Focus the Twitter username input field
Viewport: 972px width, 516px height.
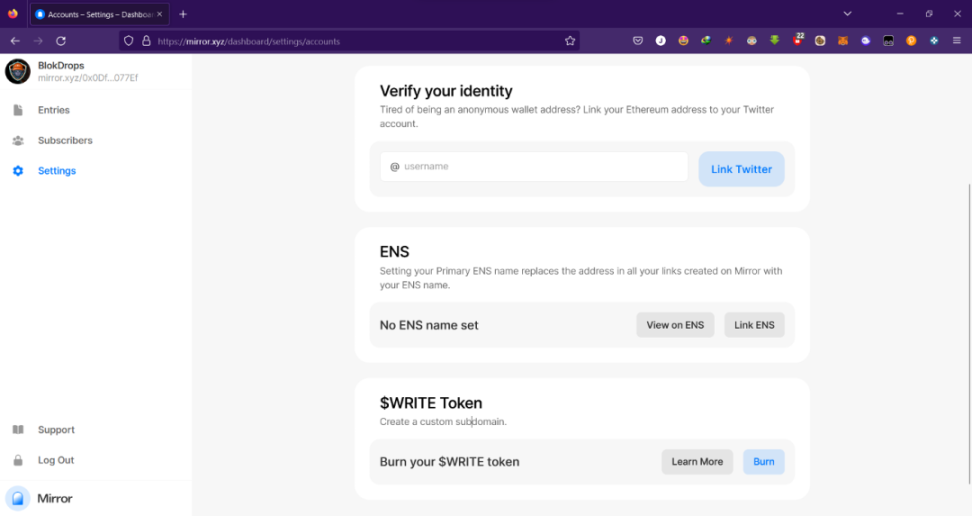click(x=534, y=167)
